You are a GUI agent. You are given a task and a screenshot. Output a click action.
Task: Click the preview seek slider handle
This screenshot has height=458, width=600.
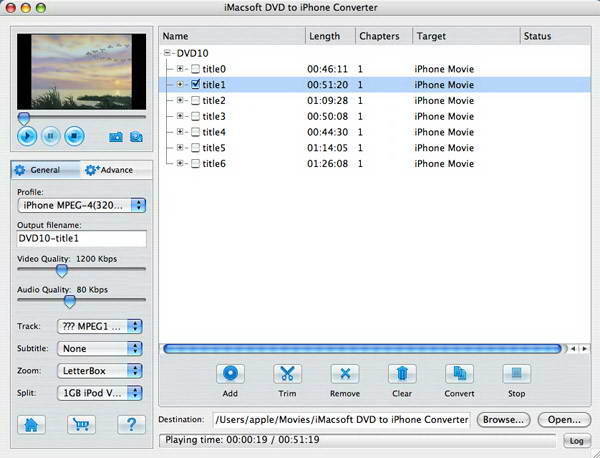(24, 118)
